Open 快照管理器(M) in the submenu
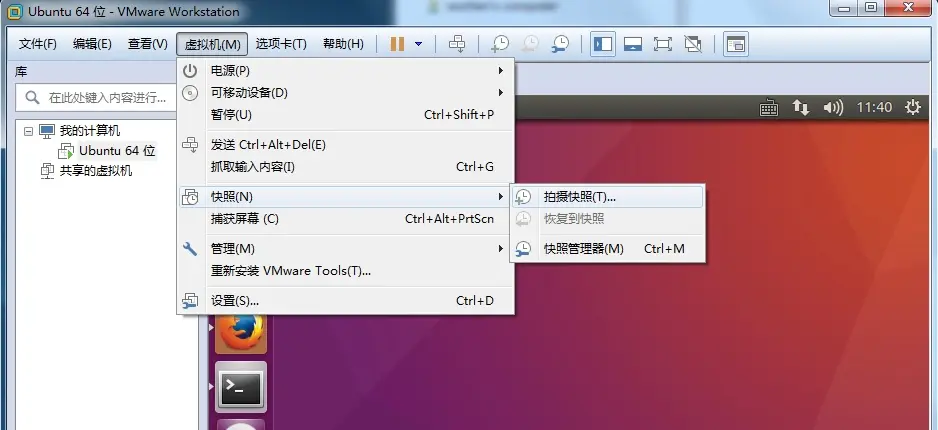938x430 pixels. coord(607,249)
